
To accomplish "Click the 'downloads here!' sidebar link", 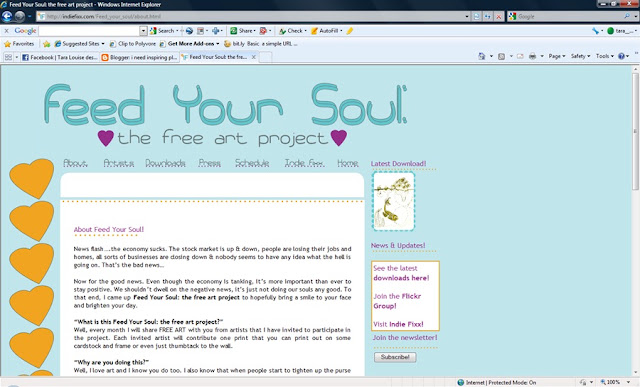I will [401, 278].
